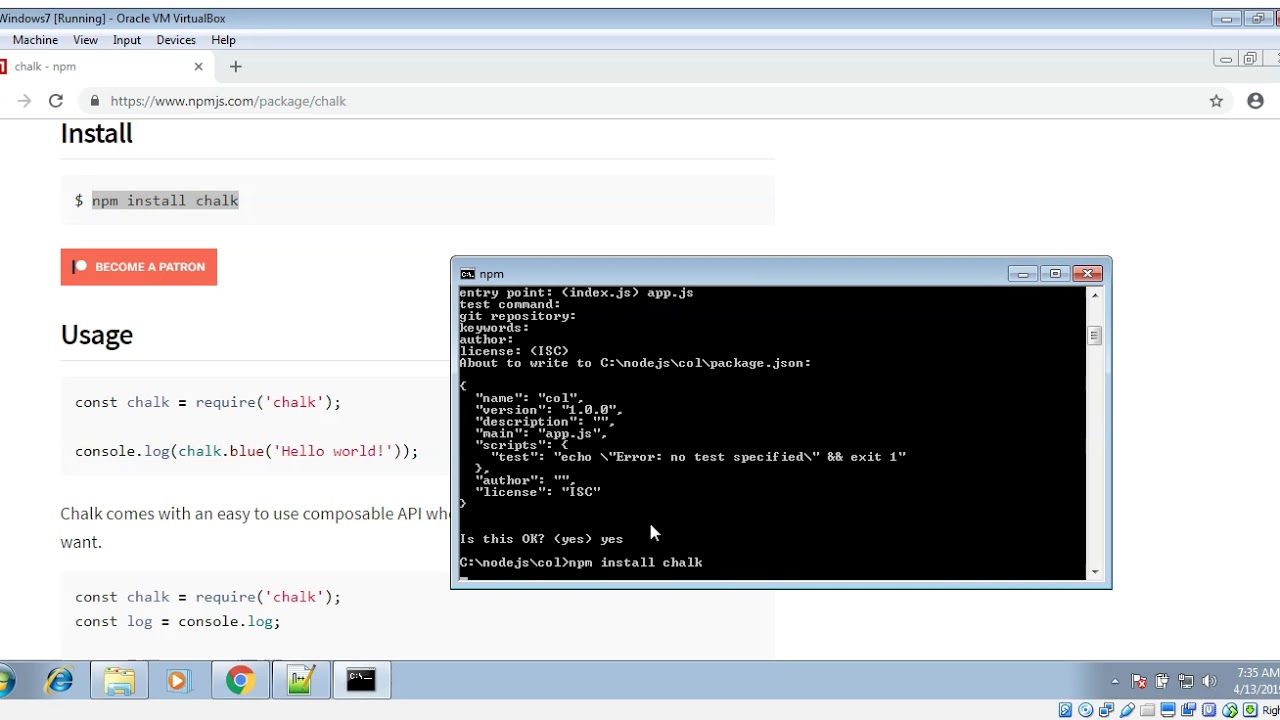The image size is (1280, 720).
Task: Open the View menu
Action: pos(85,40)
